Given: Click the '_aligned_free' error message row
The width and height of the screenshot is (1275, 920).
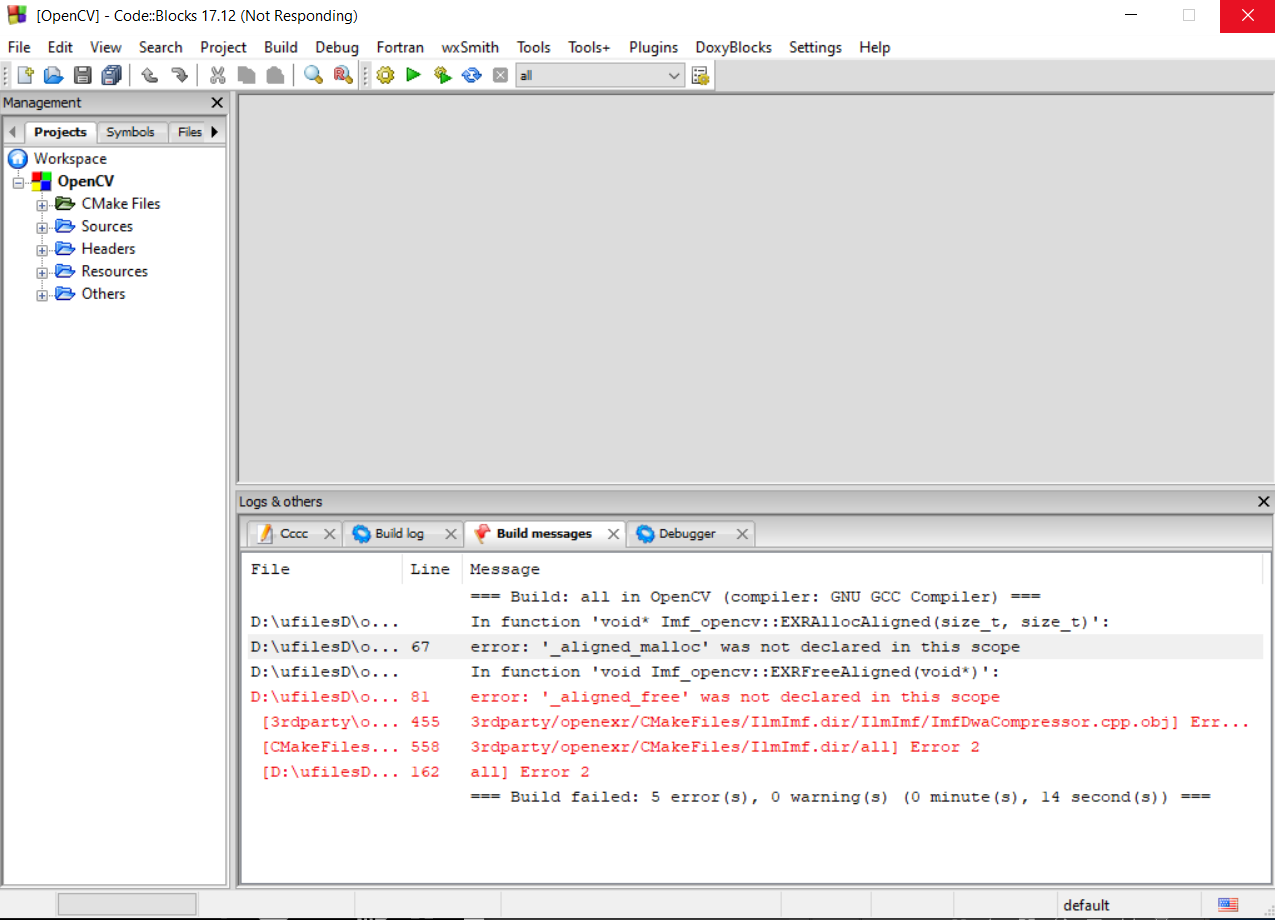Looking at the screenshot, I should [x=755, y=697].
